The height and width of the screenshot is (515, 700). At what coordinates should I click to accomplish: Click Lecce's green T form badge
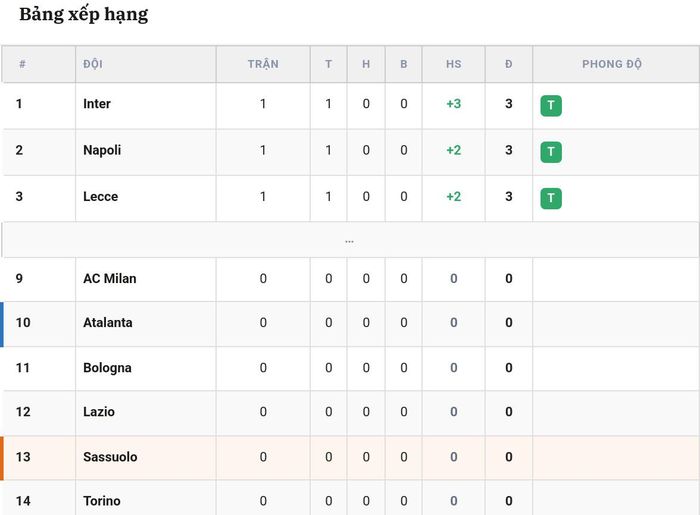[x=551, y=198]
